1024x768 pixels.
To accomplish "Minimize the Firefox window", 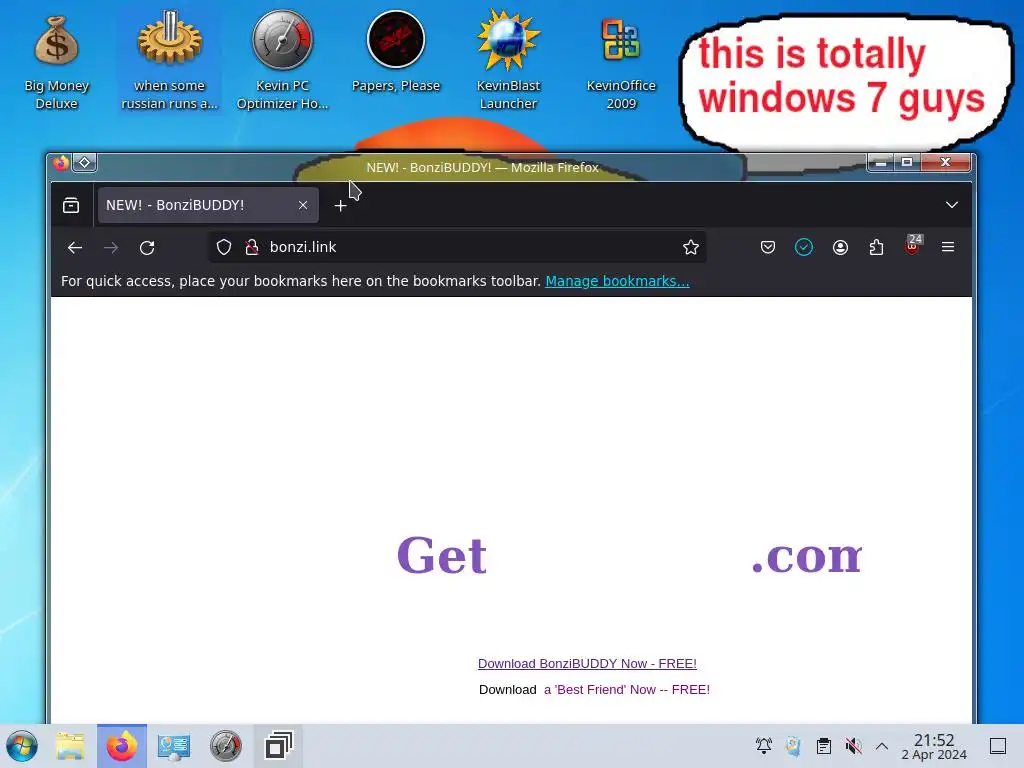I will (881, 163).
